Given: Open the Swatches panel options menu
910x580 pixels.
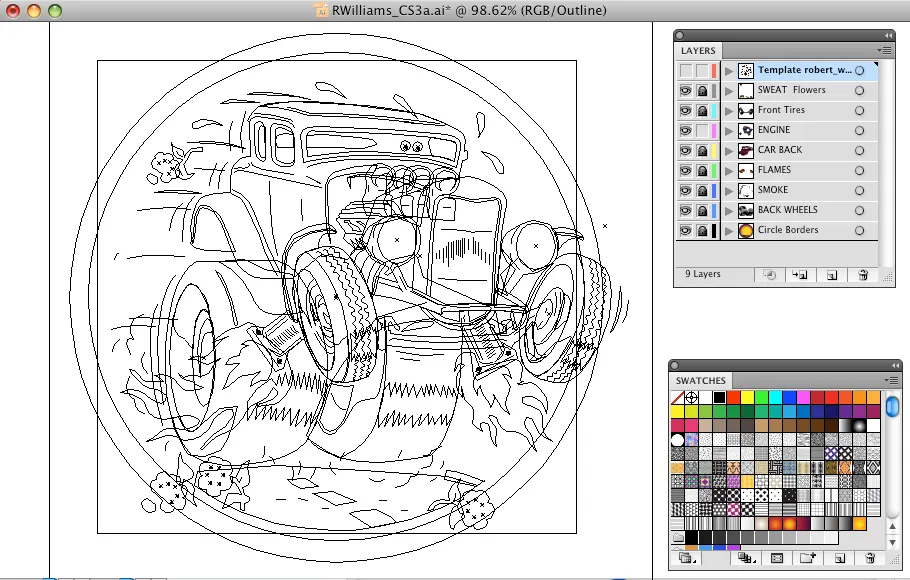Looking at the screenshot, I should point(892,380).
